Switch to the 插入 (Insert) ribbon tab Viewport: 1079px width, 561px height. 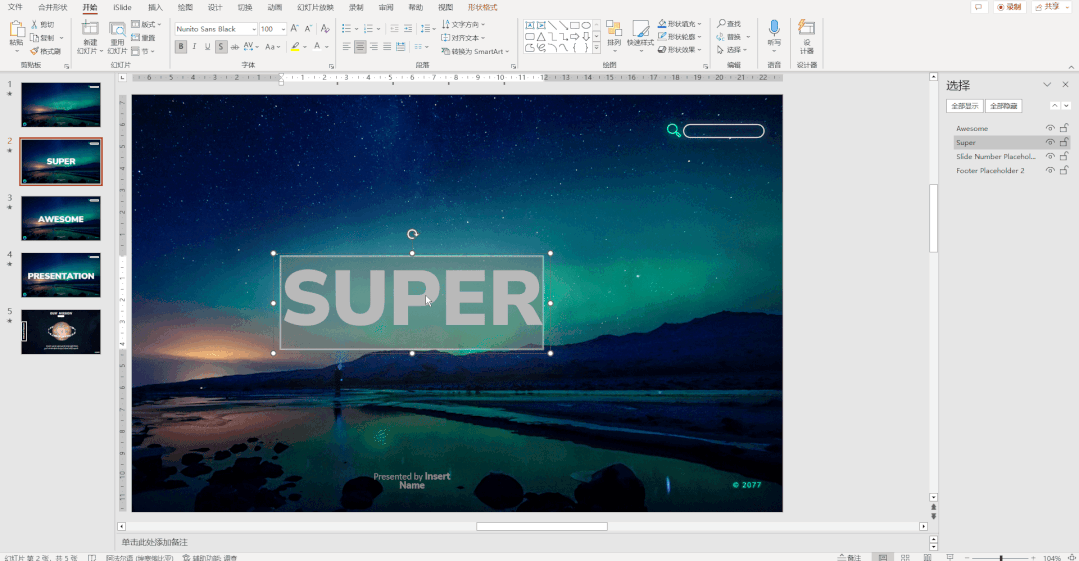pyautogui.click(x=155, y=7)
